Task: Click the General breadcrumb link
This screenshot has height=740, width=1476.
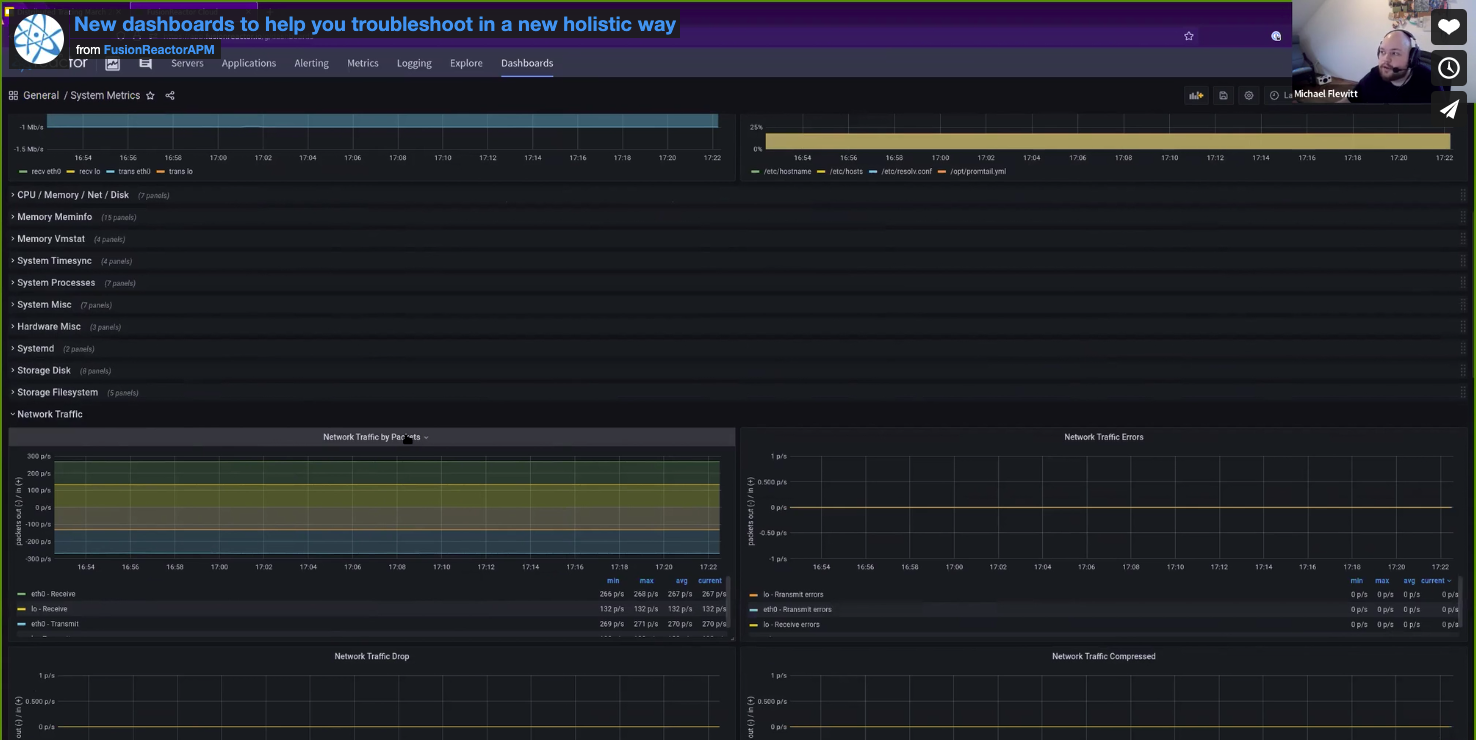Action: 41,96
